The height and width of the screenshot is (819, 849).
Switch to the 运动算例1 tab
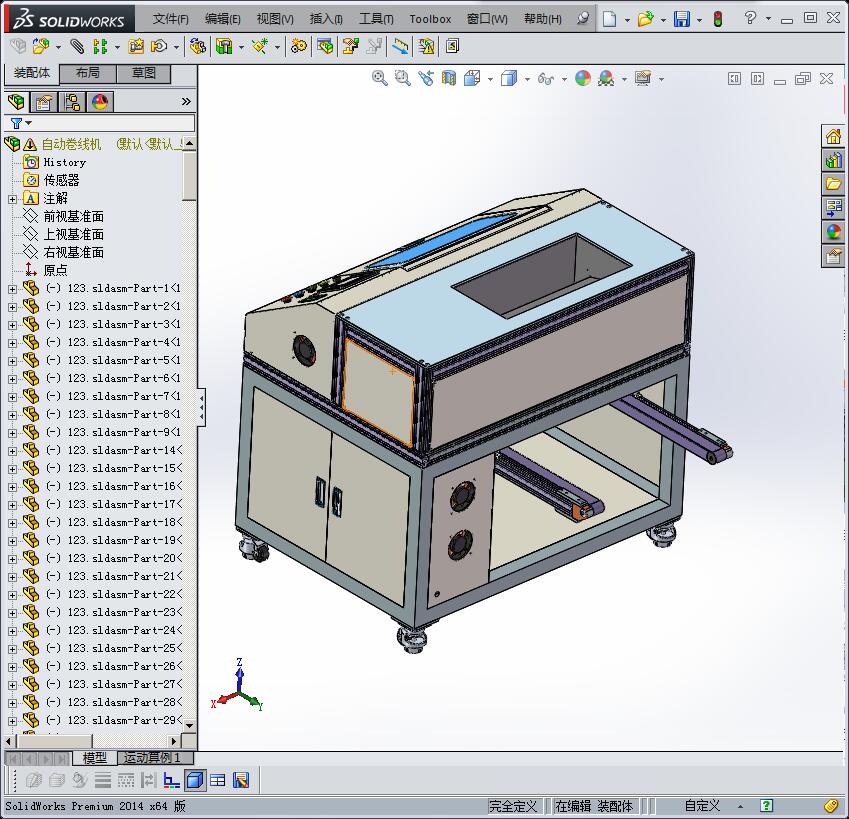[x=157, y=758]
